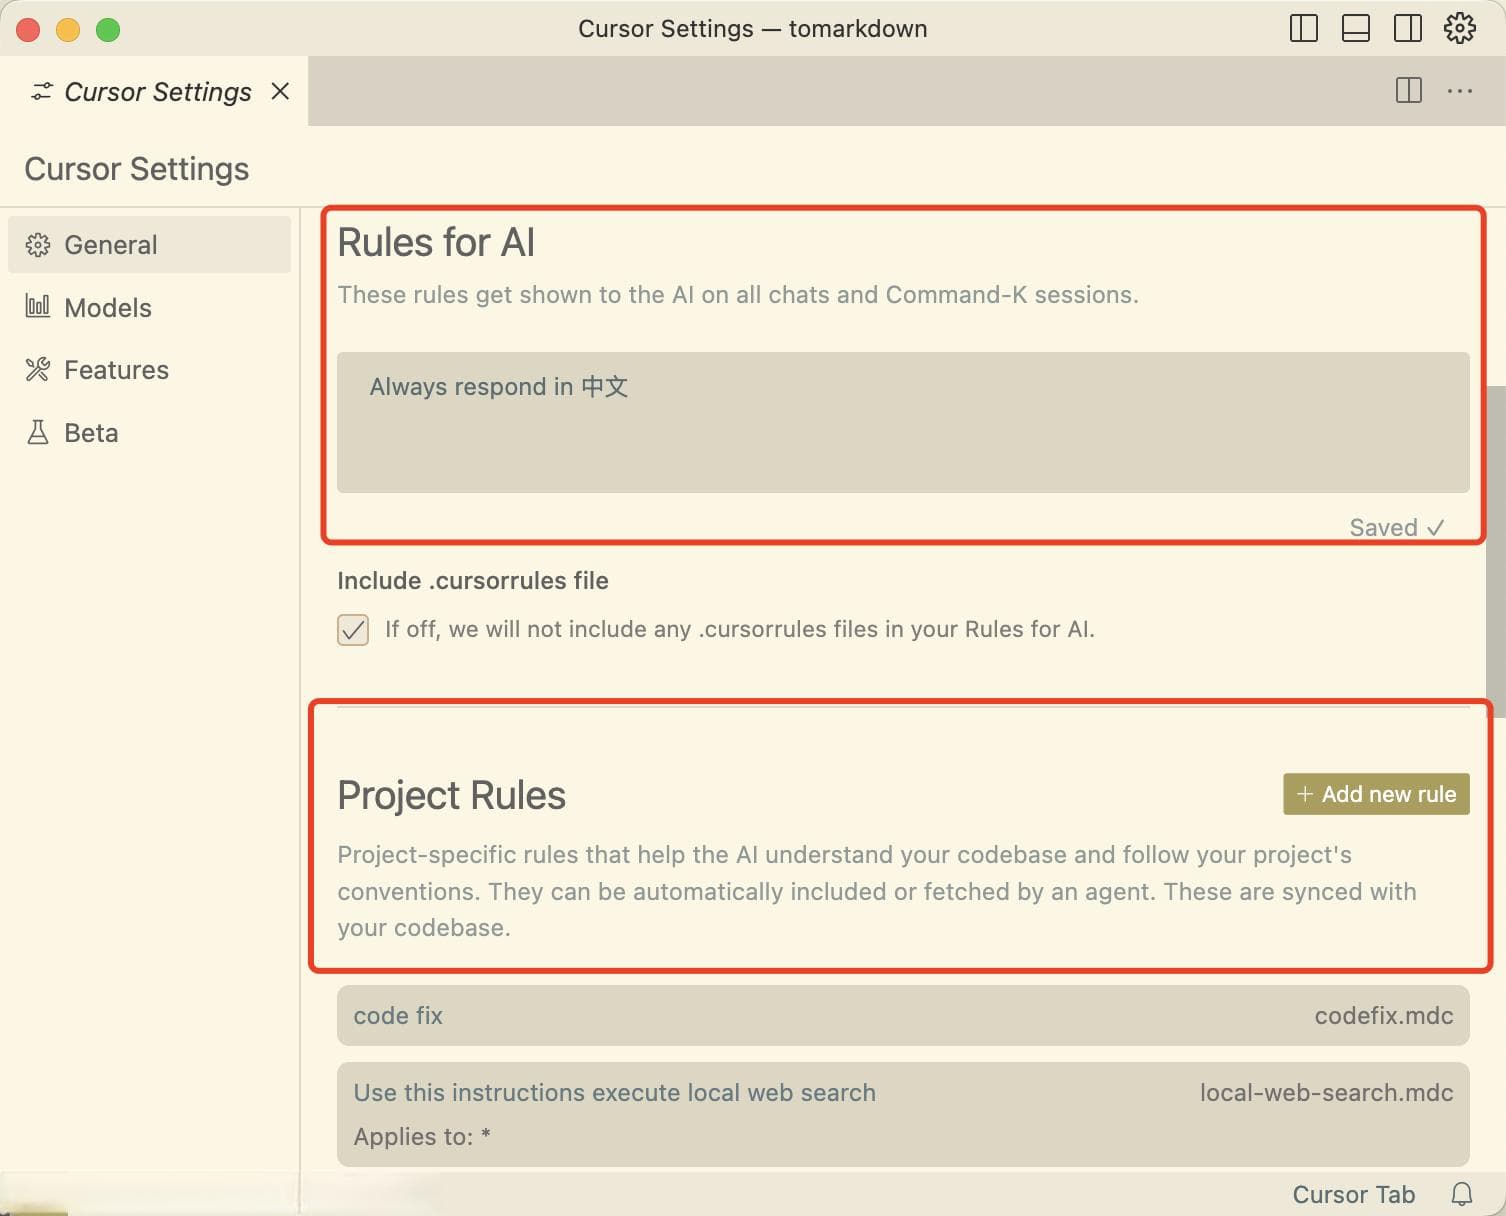Open General settings section

tap(149, 245)
